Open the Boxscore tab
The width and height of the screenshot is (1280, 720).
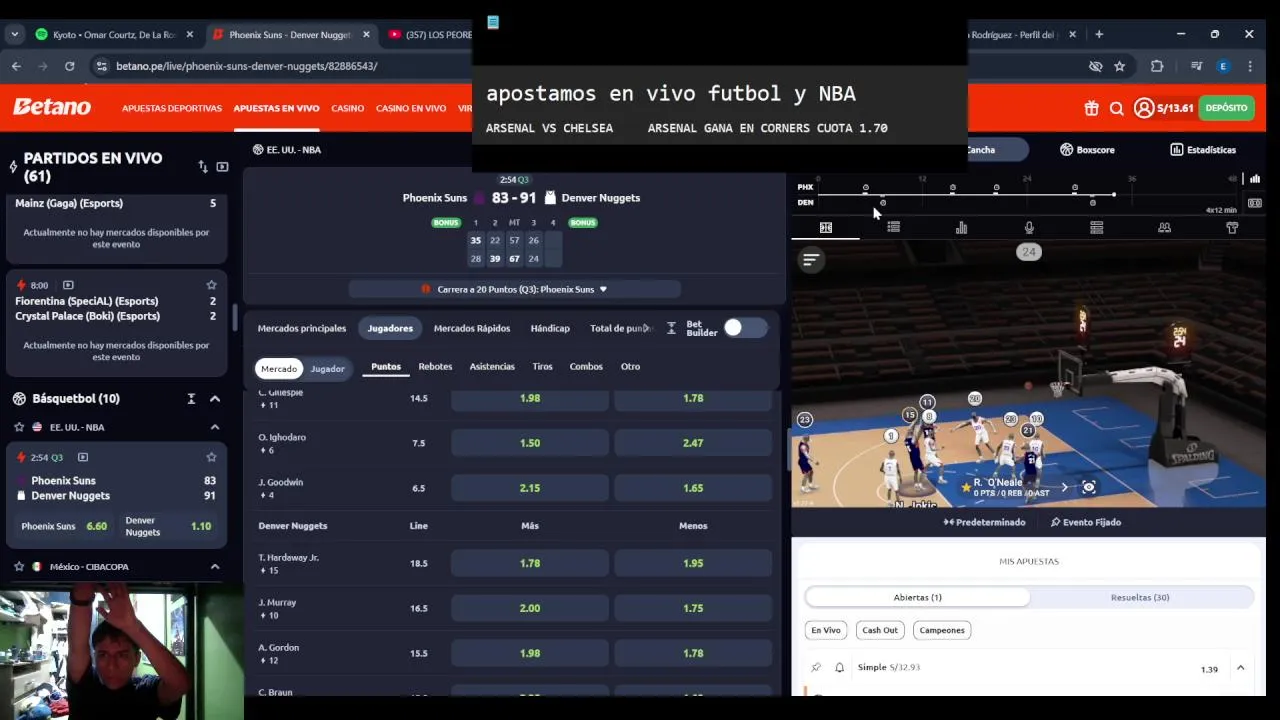pyautogui.click(x=1087, y=150)
